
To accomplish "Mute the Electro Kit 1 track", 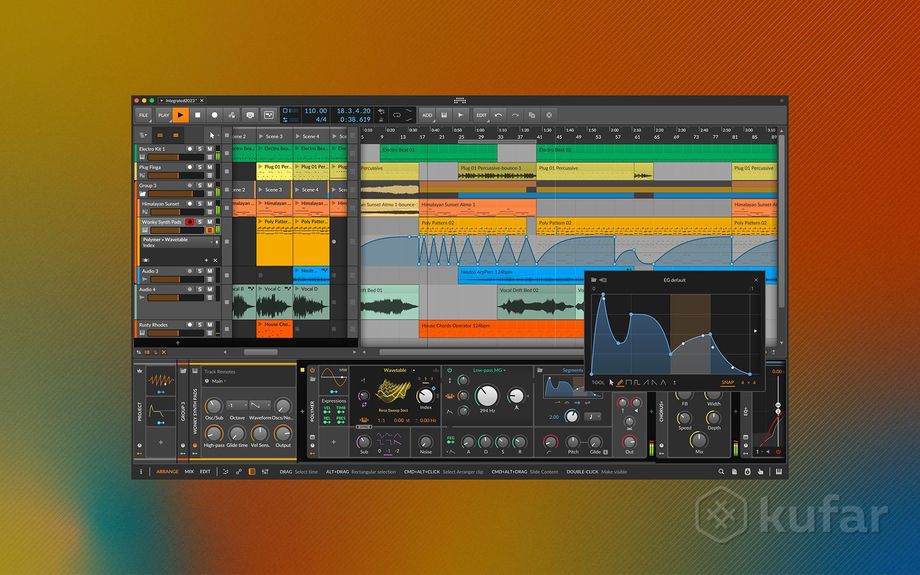I will (209, 149).
